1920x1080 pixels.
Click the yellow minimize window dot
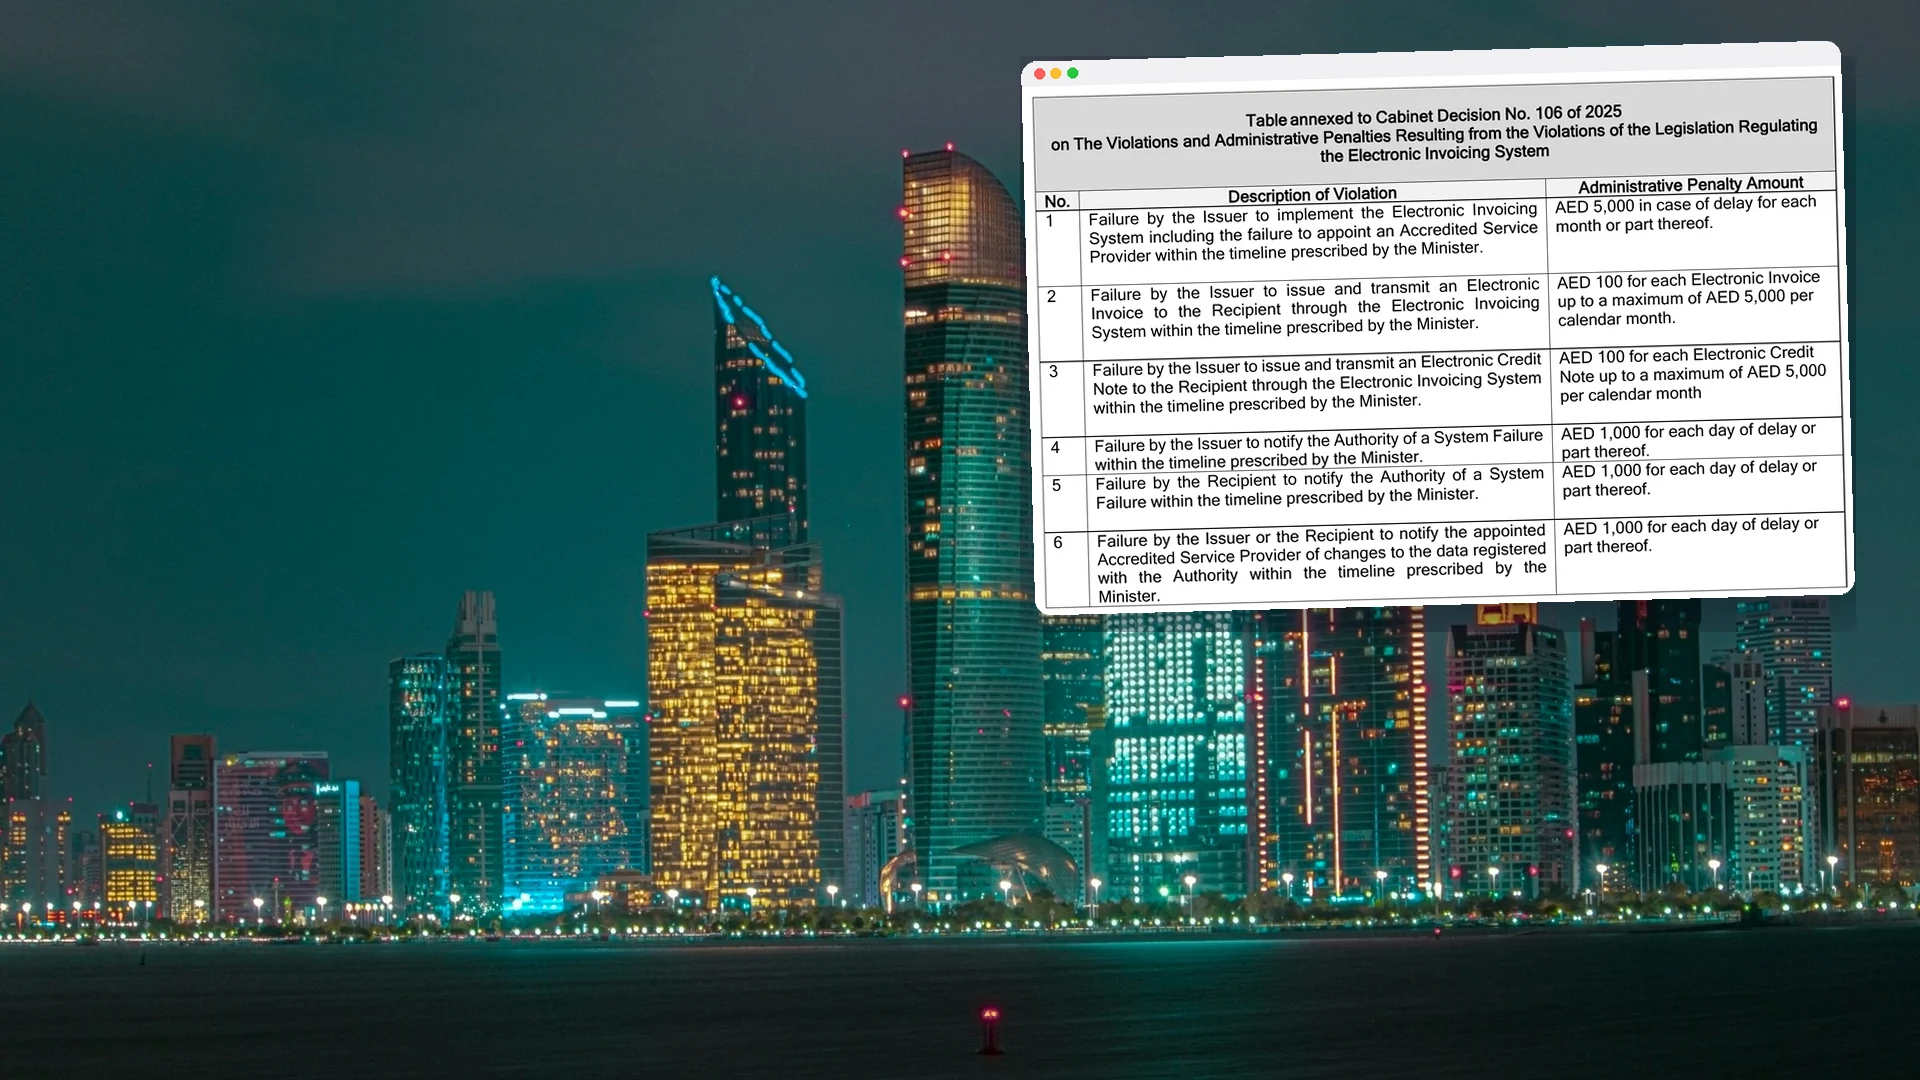(1056, 74)
